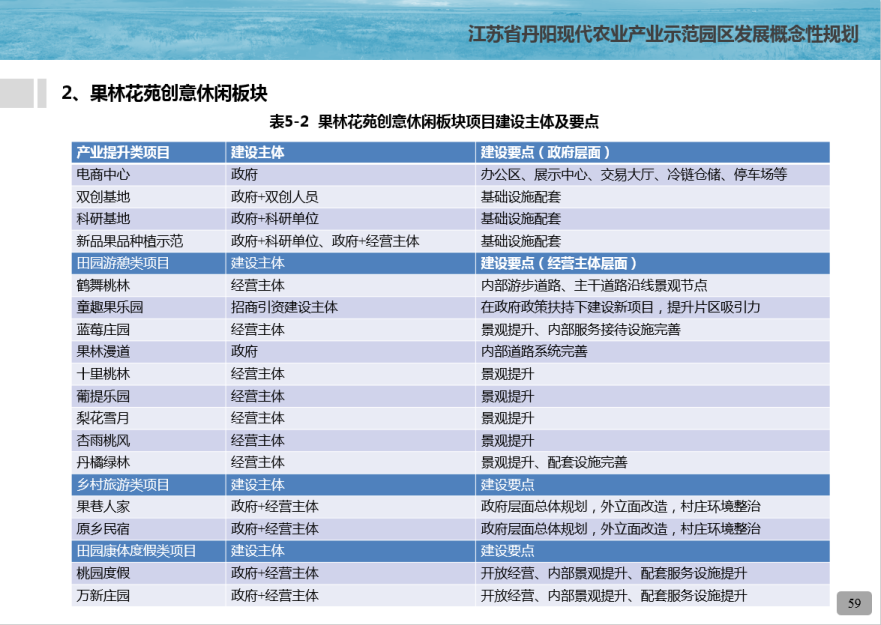Image resolution: width=881 pixels, height=625 pixels.
Task: Select the cell 果林漫道
Action: 148,352
